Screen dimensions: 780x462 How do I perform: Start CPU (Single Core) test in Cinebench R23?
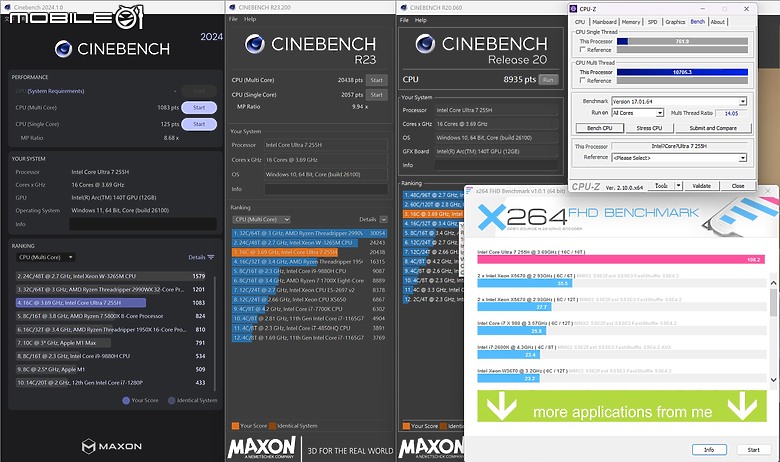point(377,94)
